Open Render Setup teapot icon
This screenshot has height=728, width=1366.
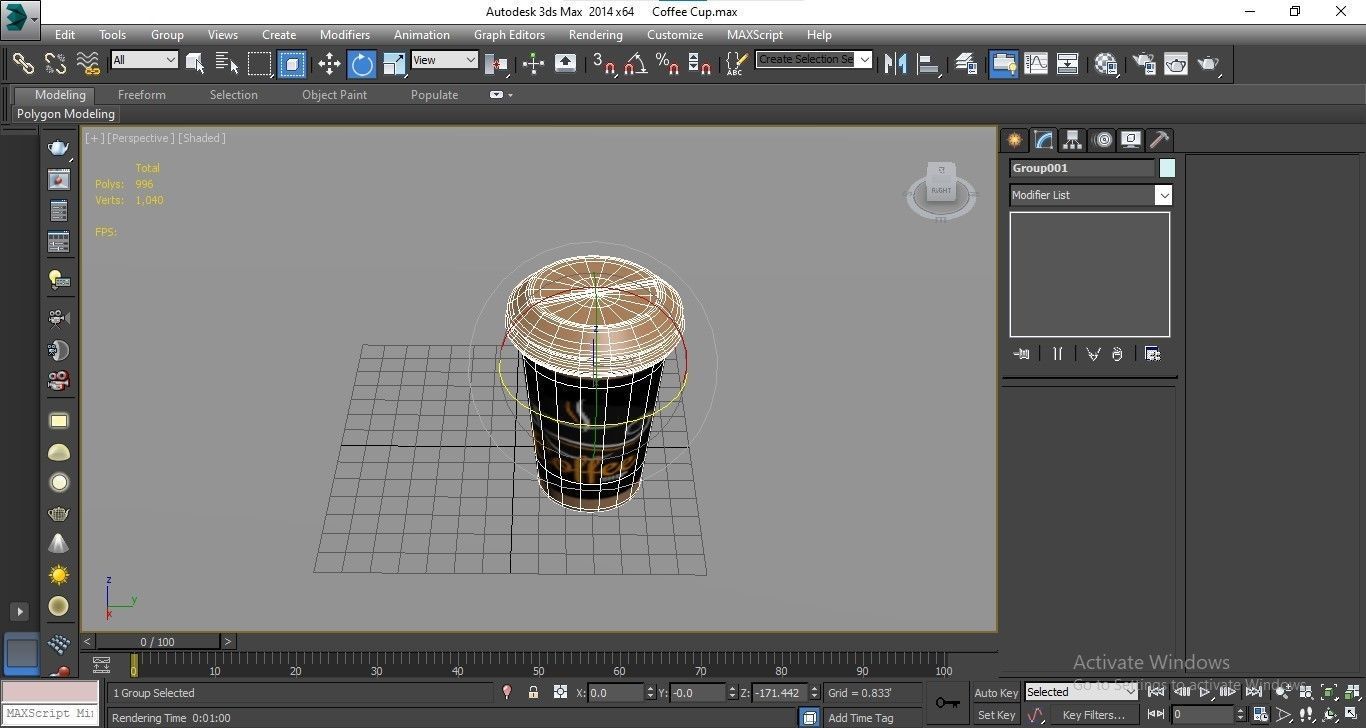(x=1143, y=63)
